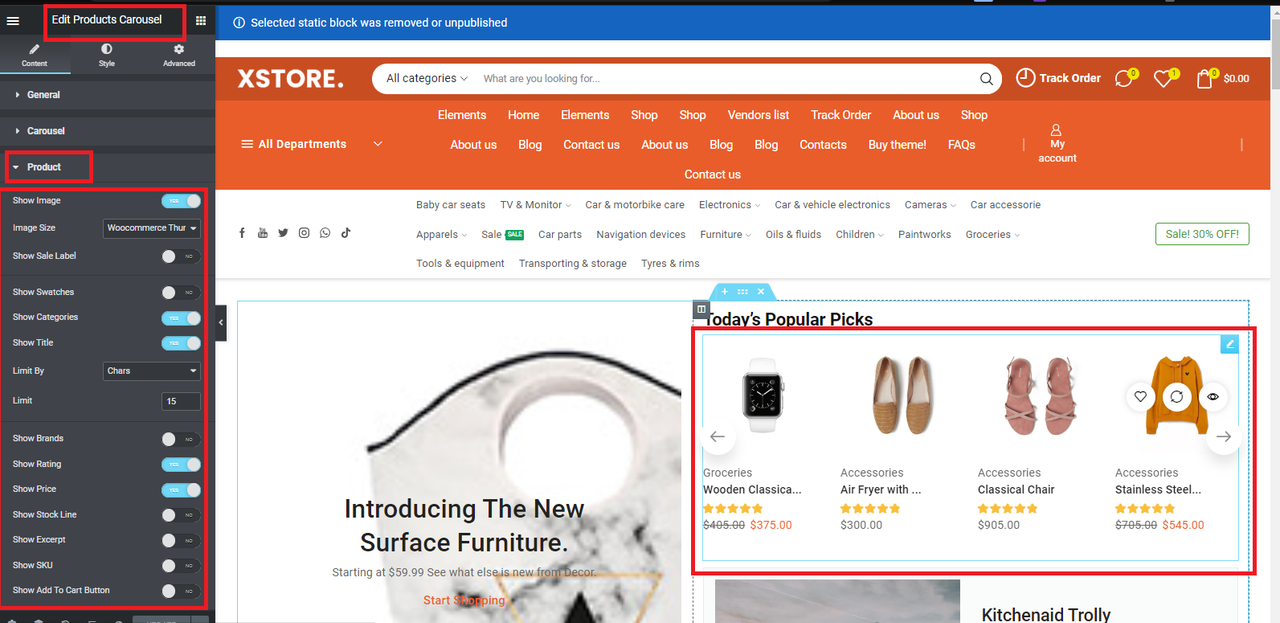1280x623 pixels.
Task: Click the Limit number field
Action: [x=181, y=401]
